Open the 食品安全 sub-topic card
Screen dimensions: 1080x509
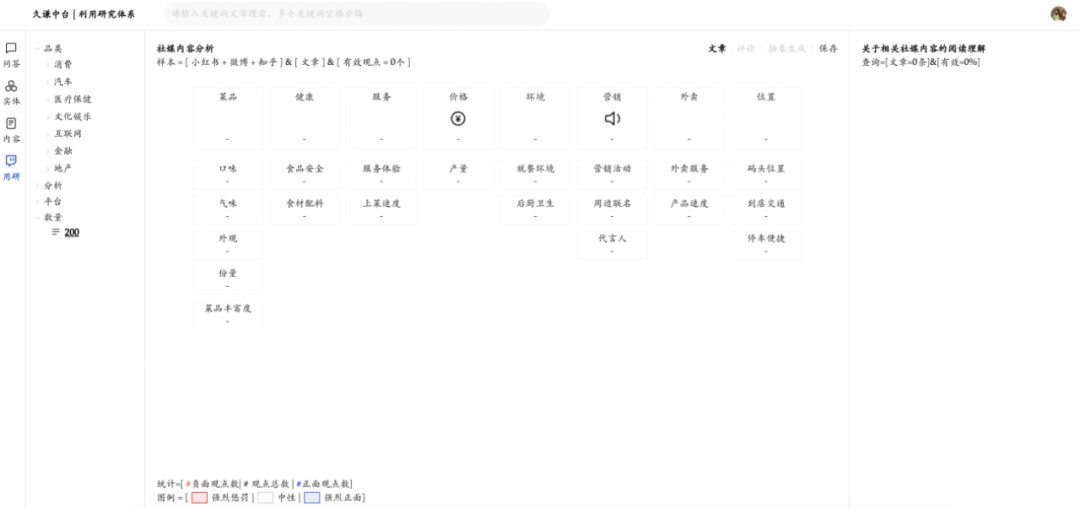304,174
